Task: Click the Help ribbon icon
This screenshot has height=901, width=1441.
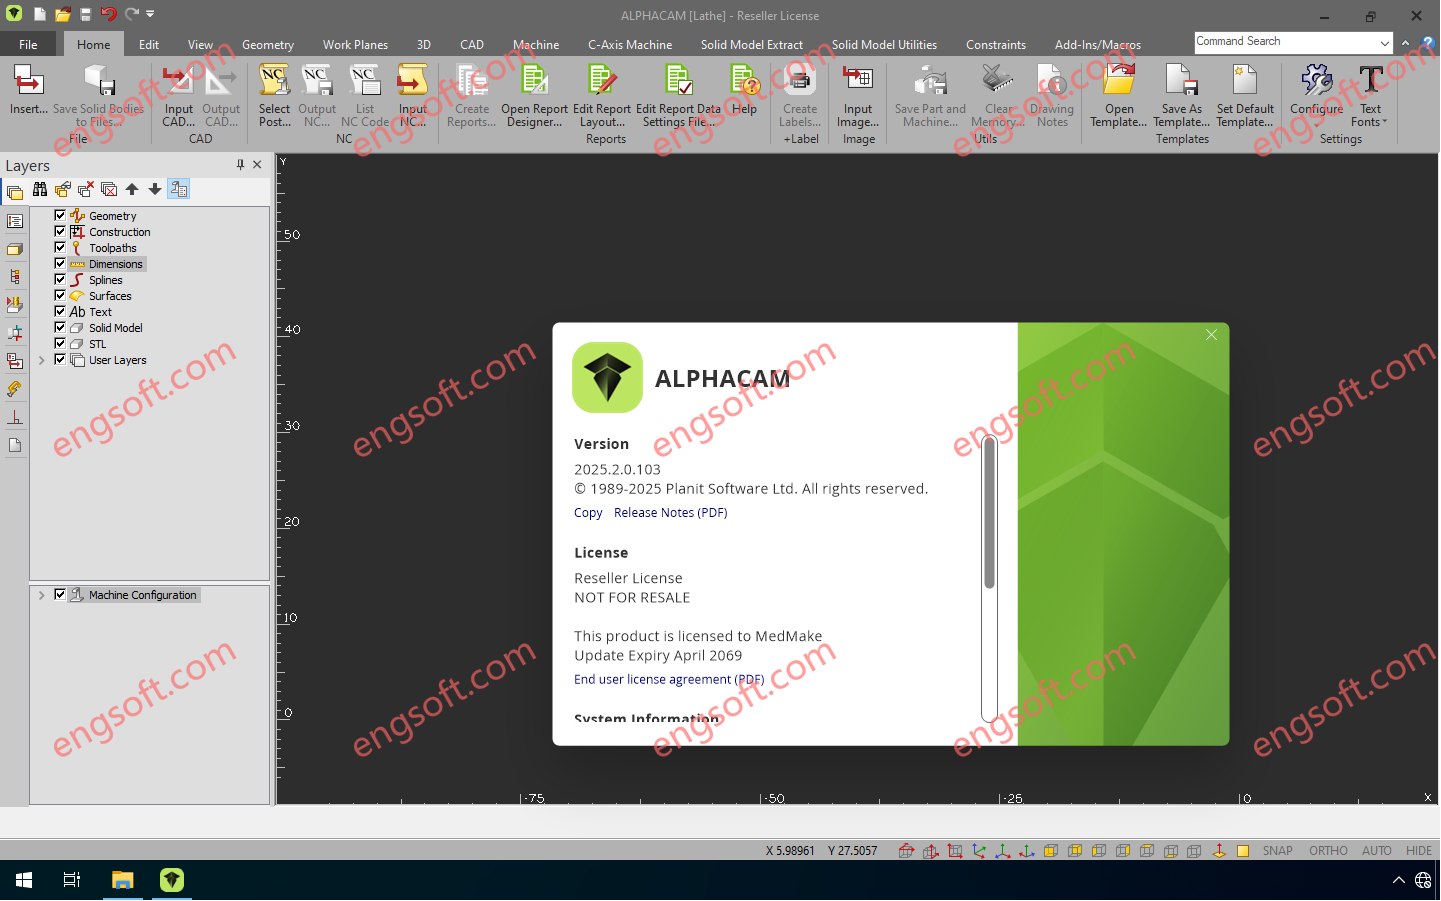Action: [744, 90]
